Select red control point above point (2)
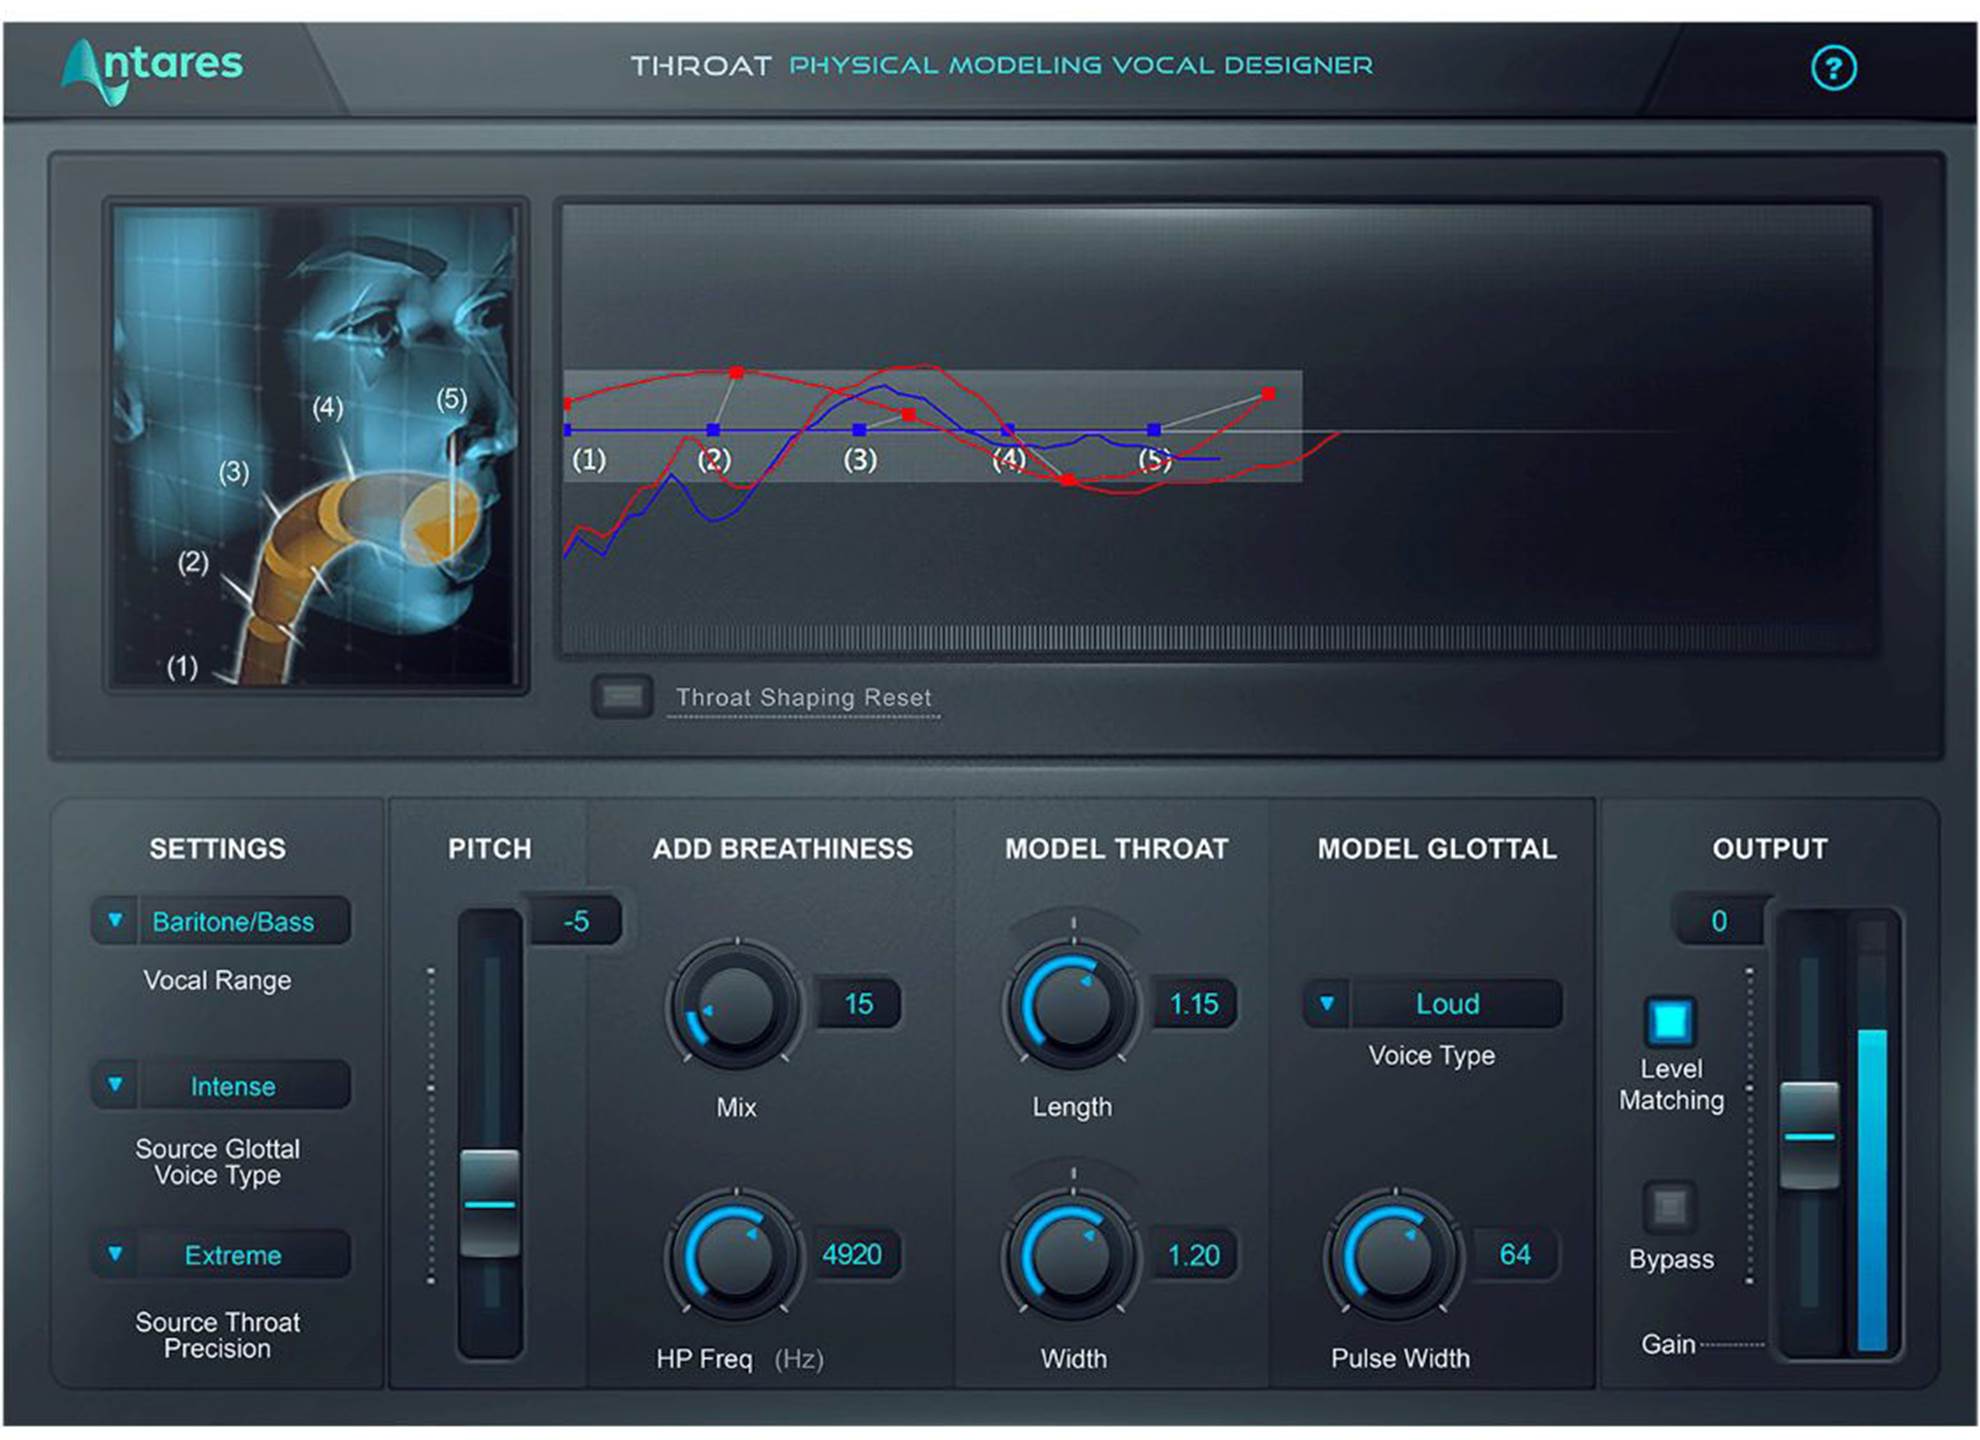1980x1440 pixels. 736,373
